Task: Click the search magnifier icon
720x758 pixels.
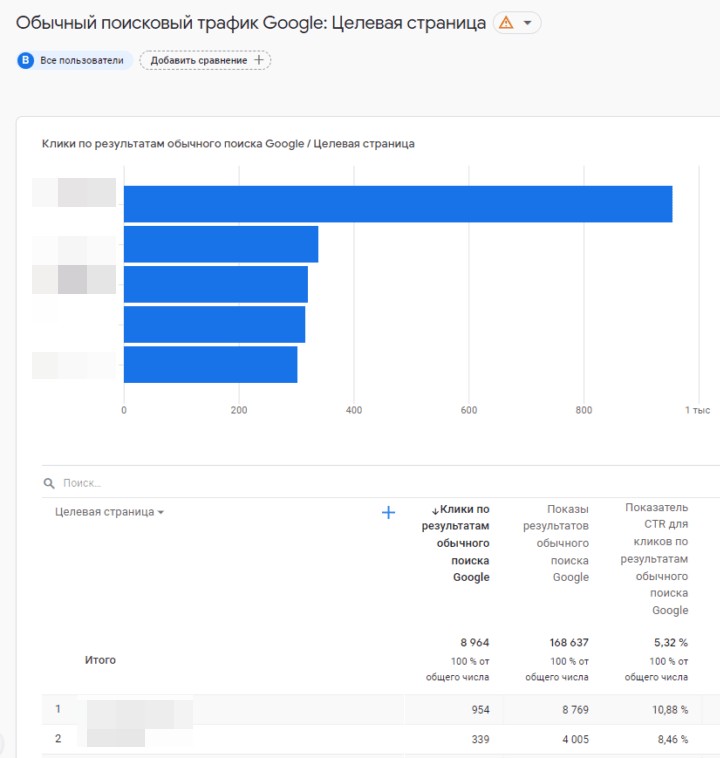Action: click(x=49, y=483)
